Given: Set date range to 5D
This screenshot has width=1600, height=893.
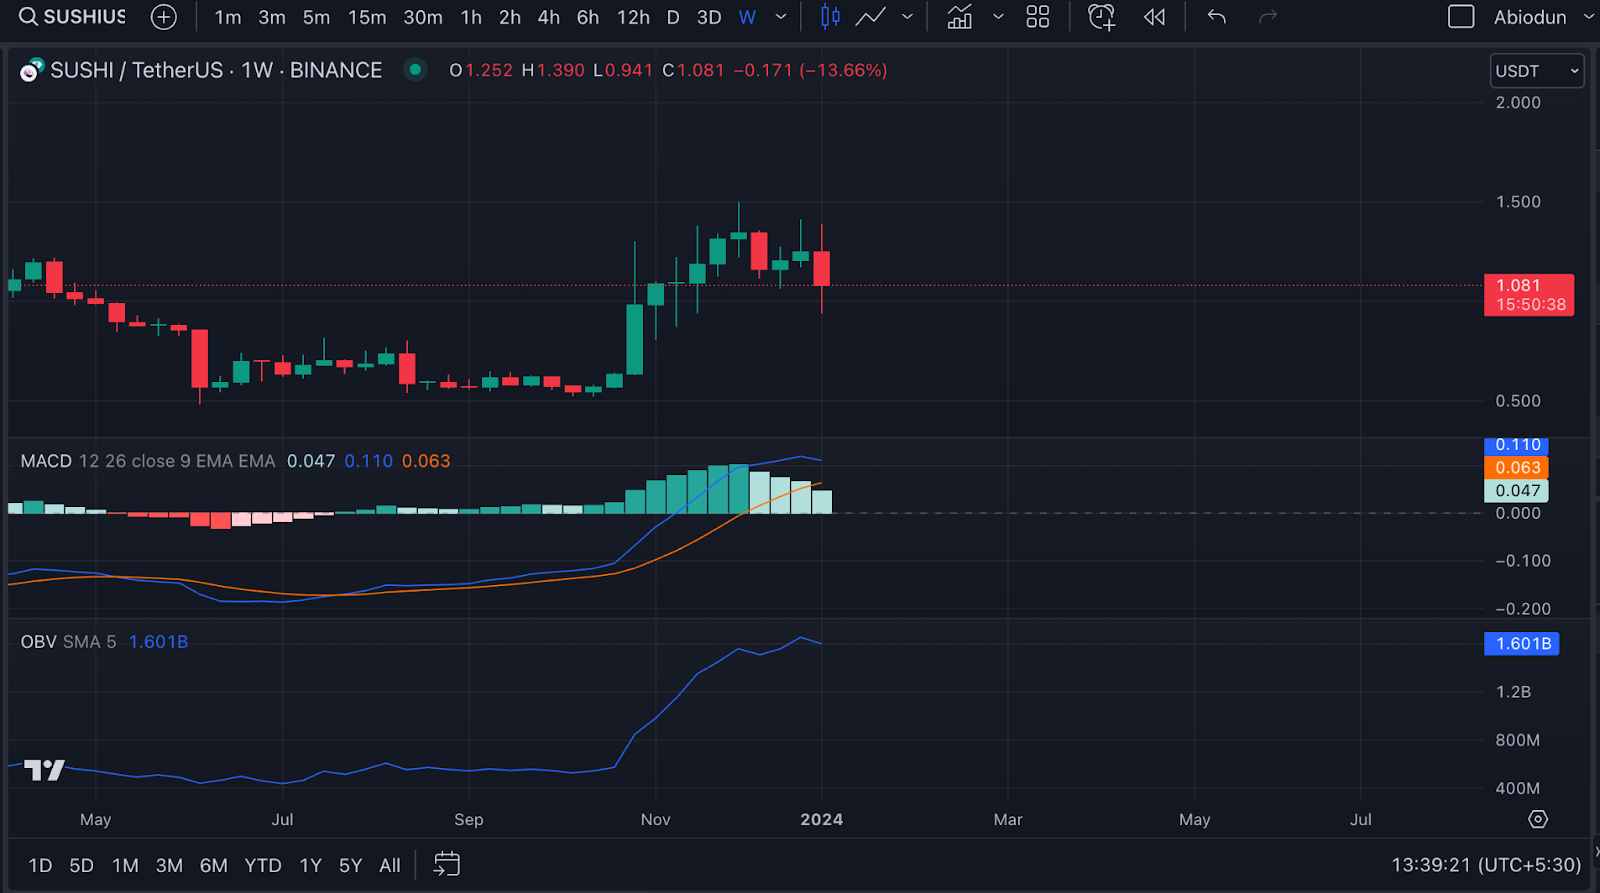Looking at the screenshot, I should click(x=81, y=865).
